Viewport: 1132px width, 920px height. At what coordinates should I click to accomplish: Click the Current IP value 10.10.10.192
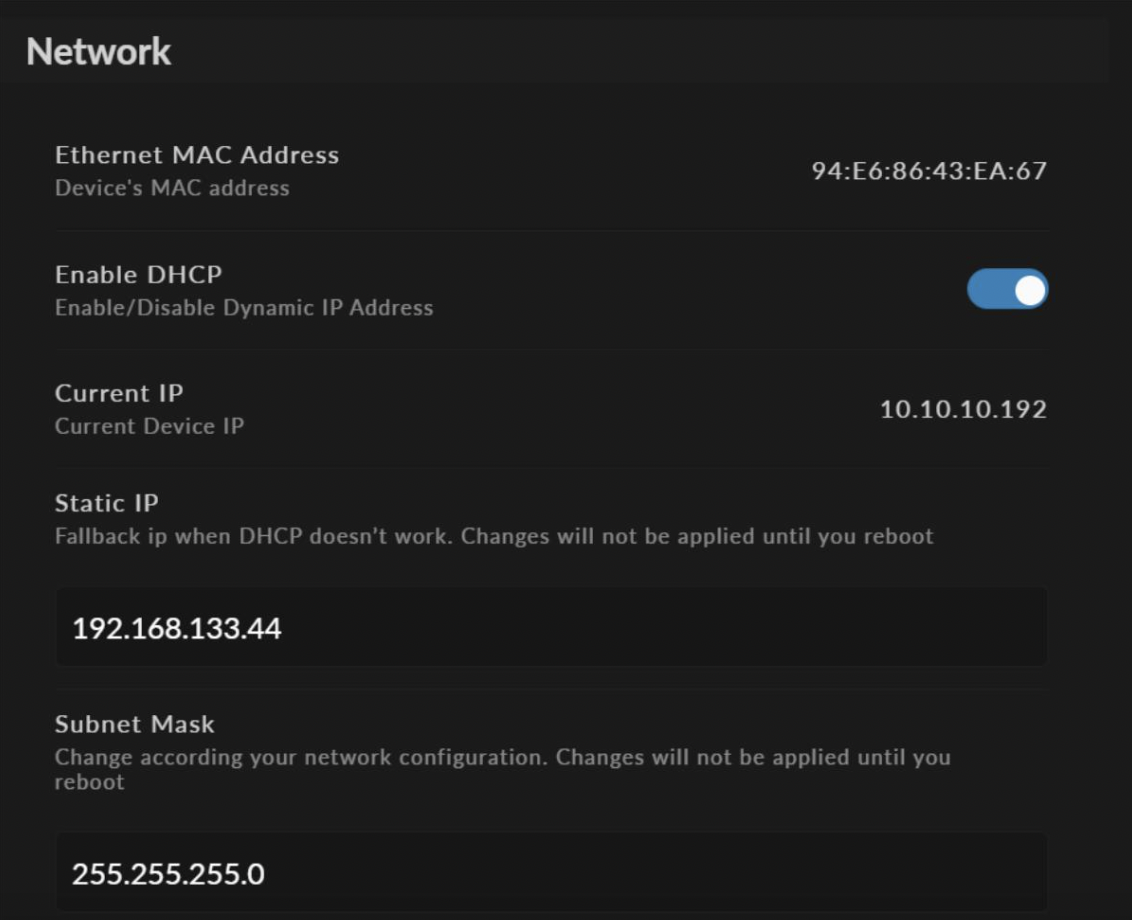click(x=962, y=409)
